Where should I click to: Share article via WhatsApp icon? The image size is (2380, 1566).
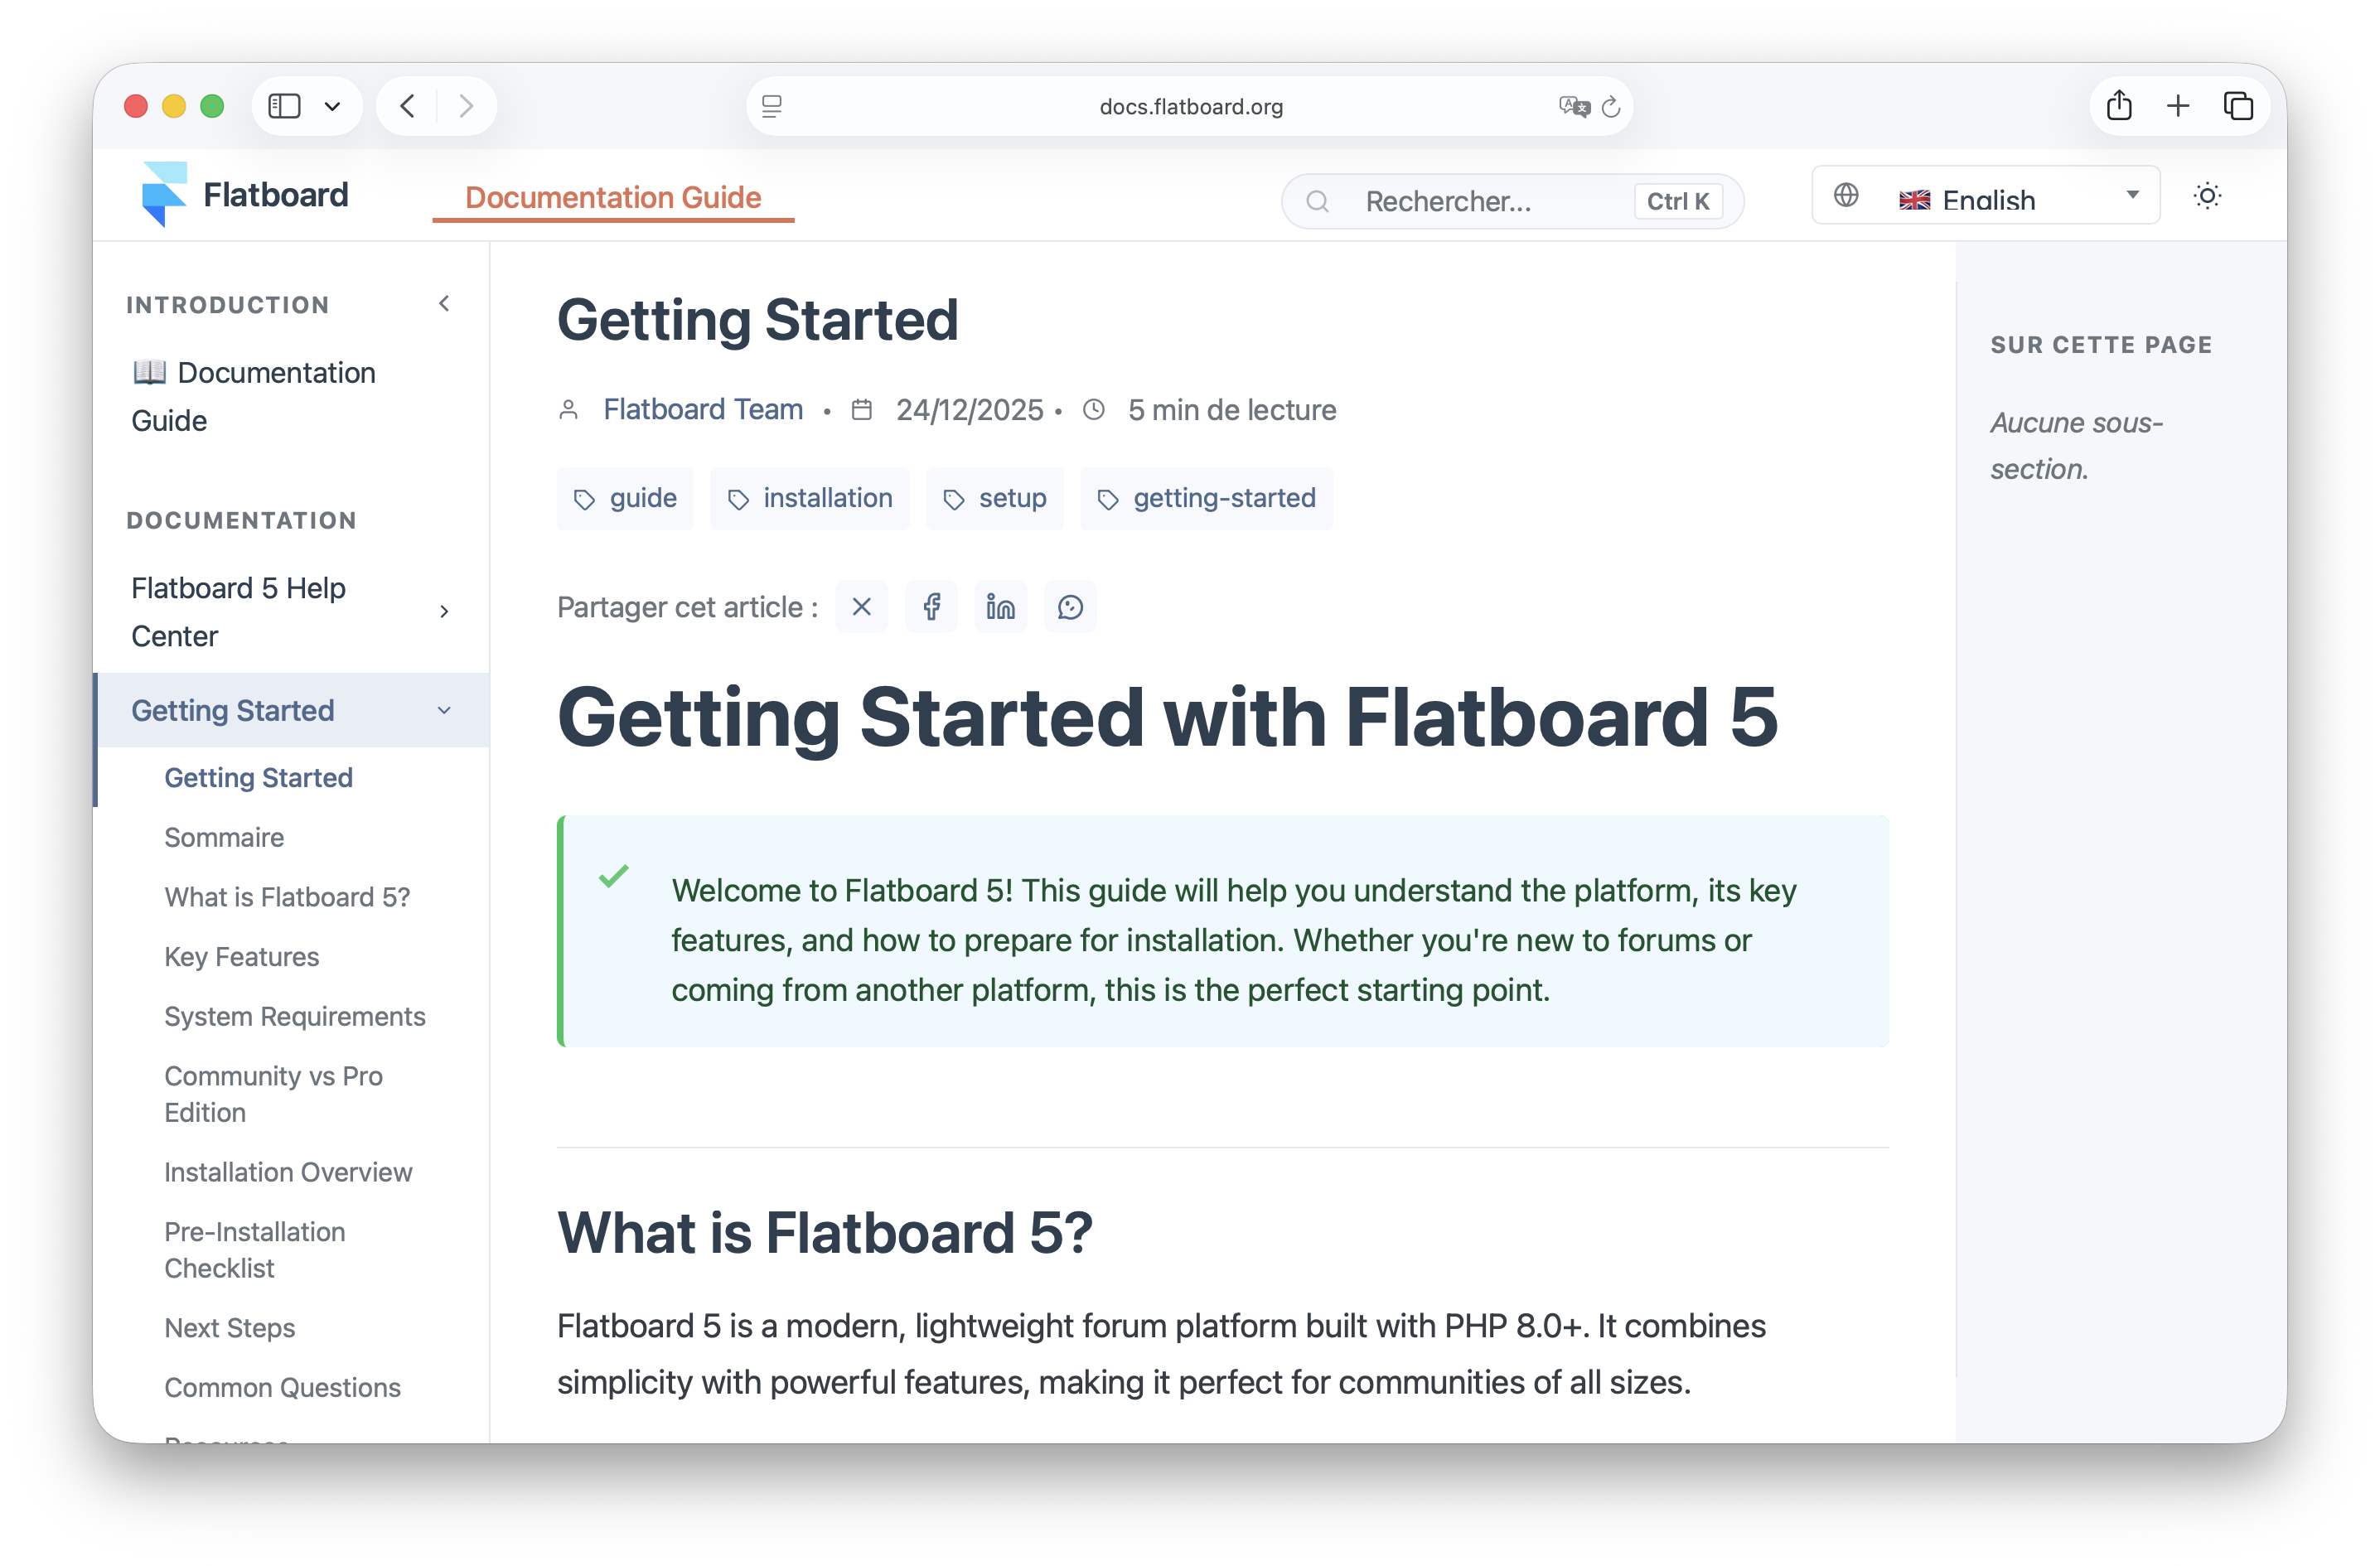(1070, 607)
